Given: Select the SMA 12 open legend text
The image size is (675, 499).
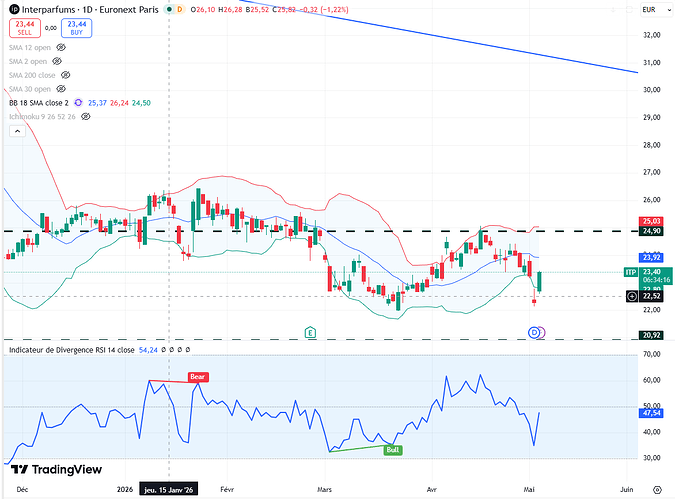Looking at the screenshot, I should pyautogui.click(x=30, y=47).
